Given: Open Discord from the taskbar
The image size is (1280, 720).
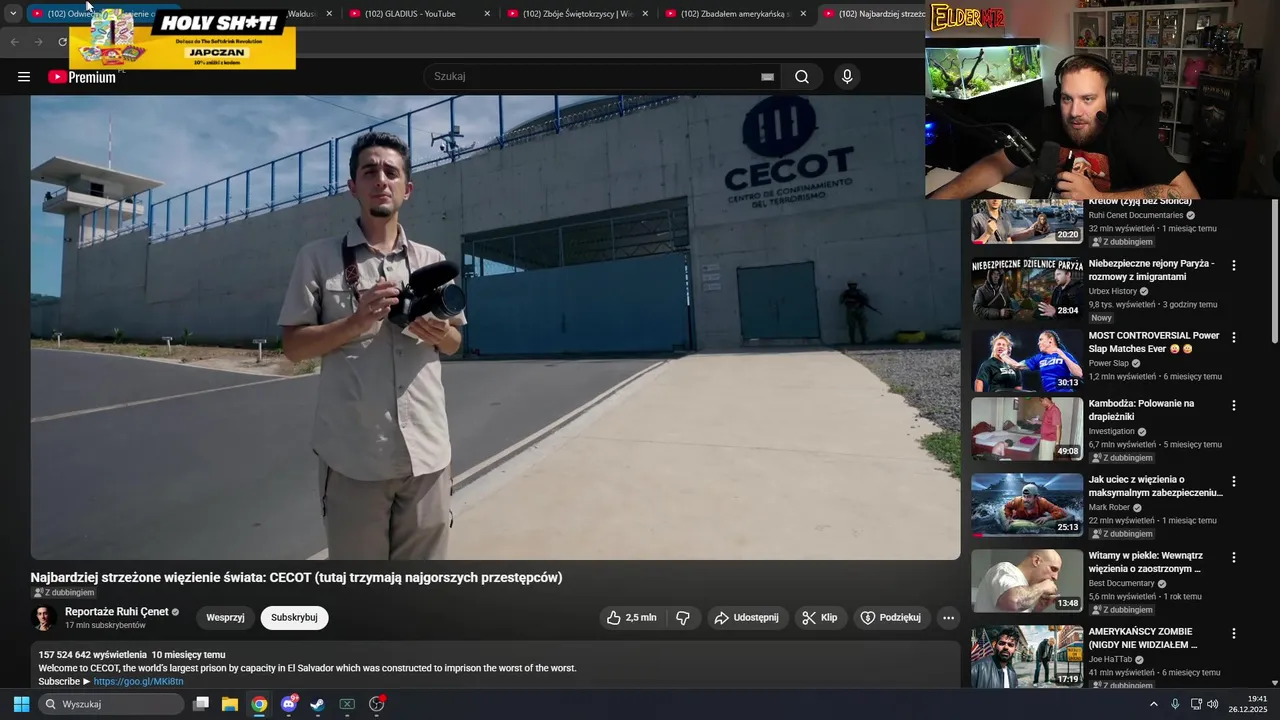Looking at the screenshot, I should tap(289, 704).
